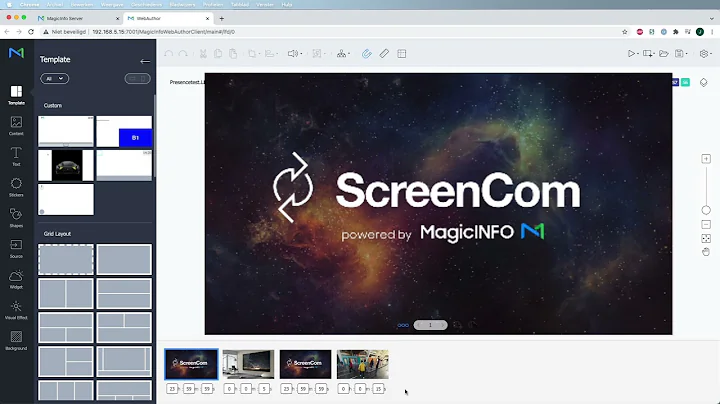Click the browser address bar URL

[x=163, y=32]
